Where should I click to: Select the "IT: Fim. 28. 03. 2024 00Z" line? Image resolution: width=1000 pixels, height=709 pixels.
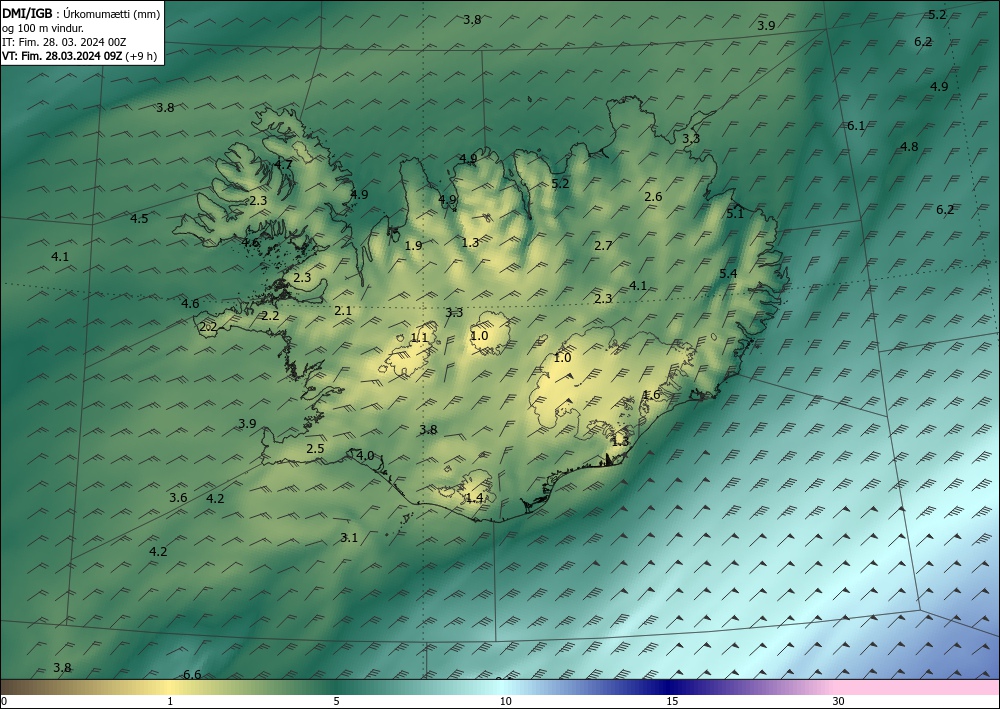64,42
